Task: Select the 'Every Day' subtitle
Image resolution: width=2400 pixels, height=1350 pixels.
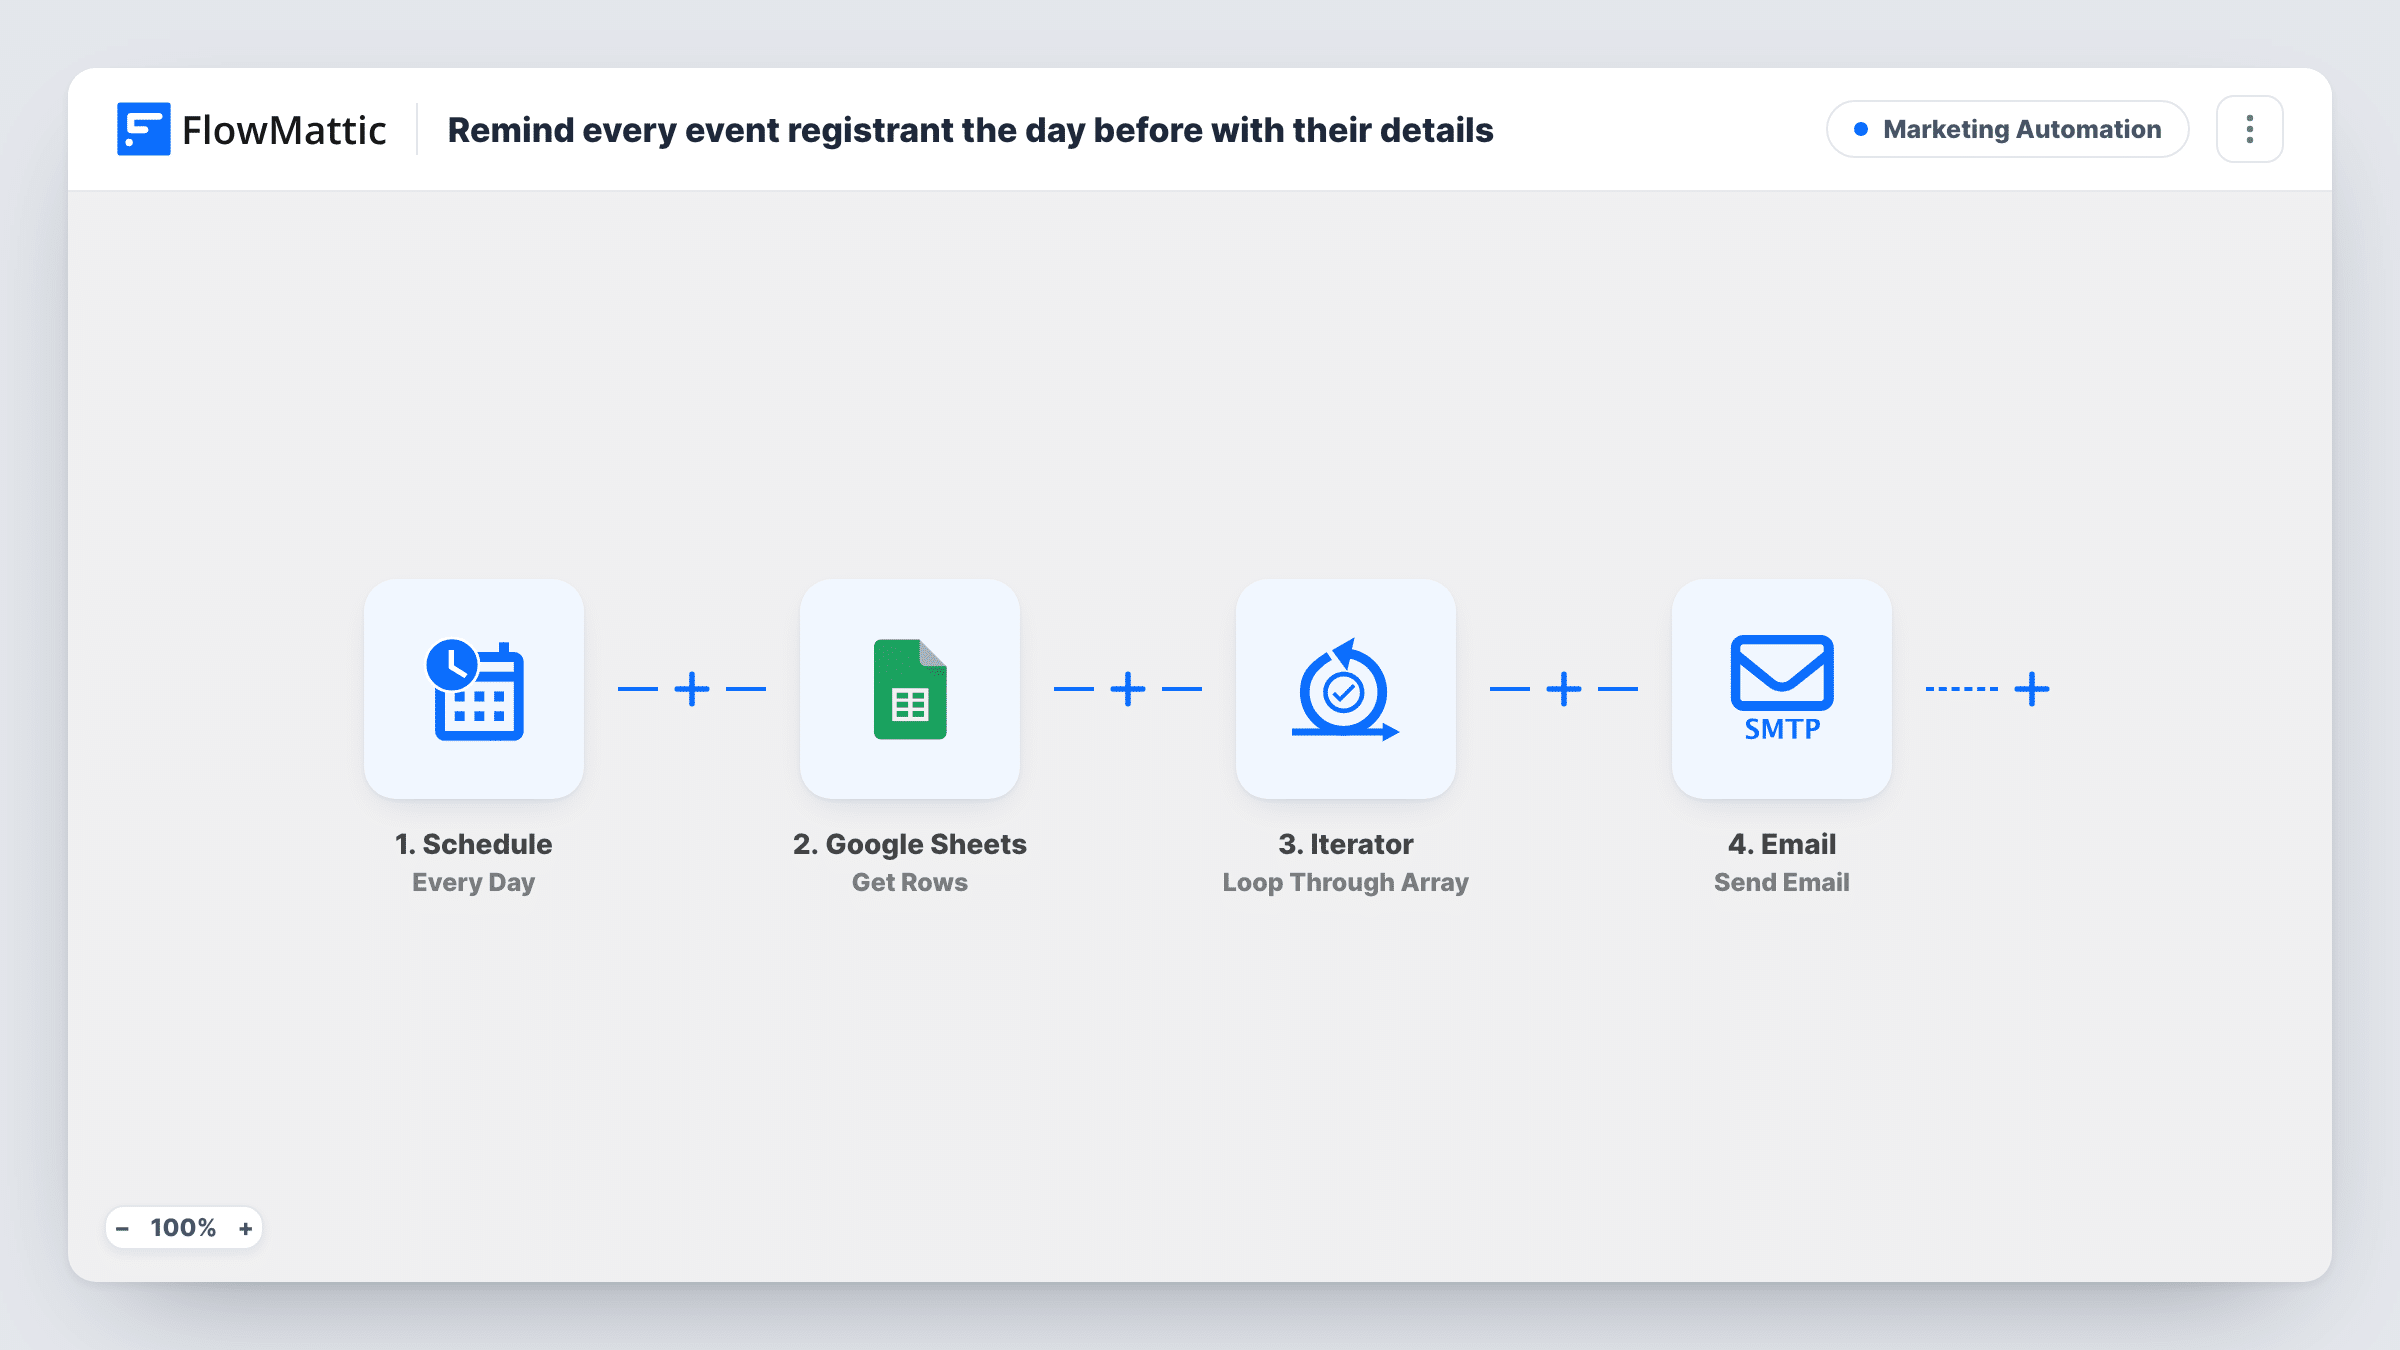Action: click(474, 882)
